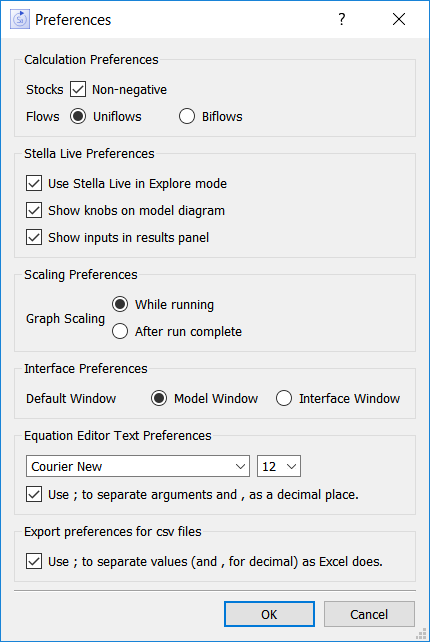Click the resize grip in the dialog corner

tap(421, 633)
